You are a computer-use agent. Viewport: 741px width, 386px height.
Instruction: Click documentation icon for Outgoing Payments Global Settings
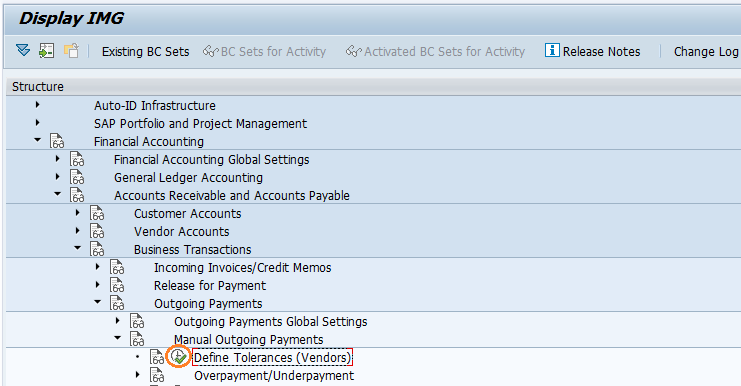click(137, 321)
